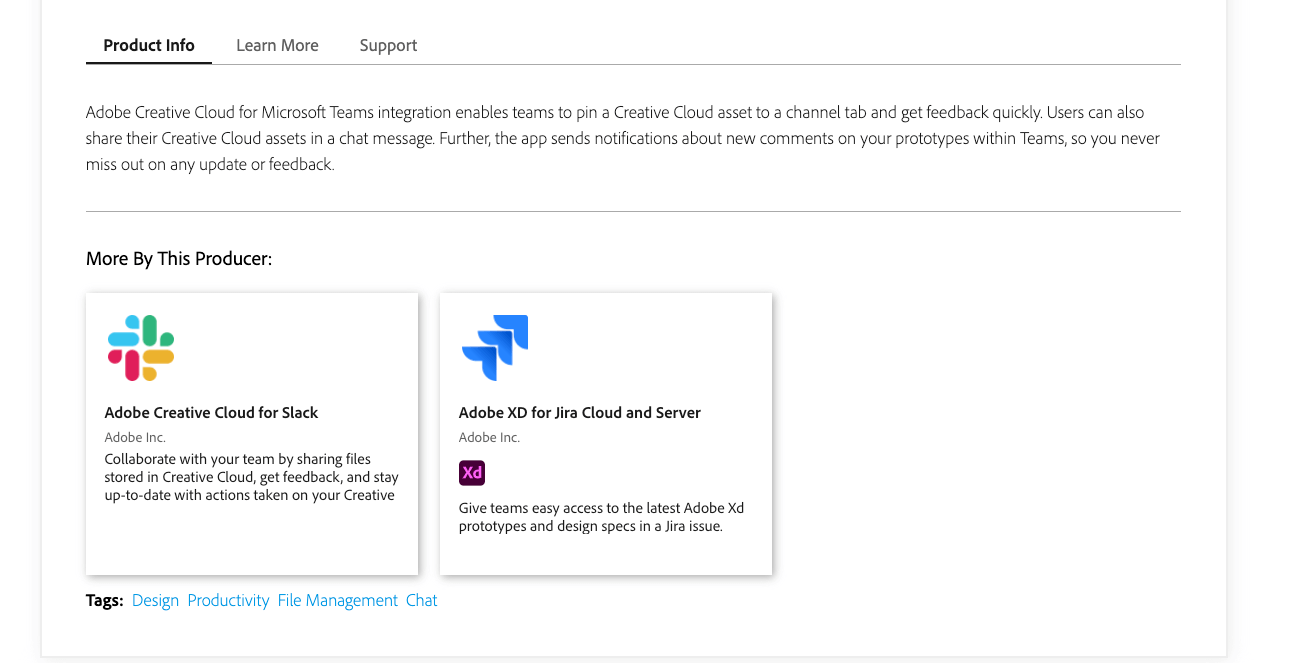Image resolution: width=1291 pixels, height=663 pixels.
Task: Click the Microsoft Teams integration description paragraph
Action: point(622,138)
